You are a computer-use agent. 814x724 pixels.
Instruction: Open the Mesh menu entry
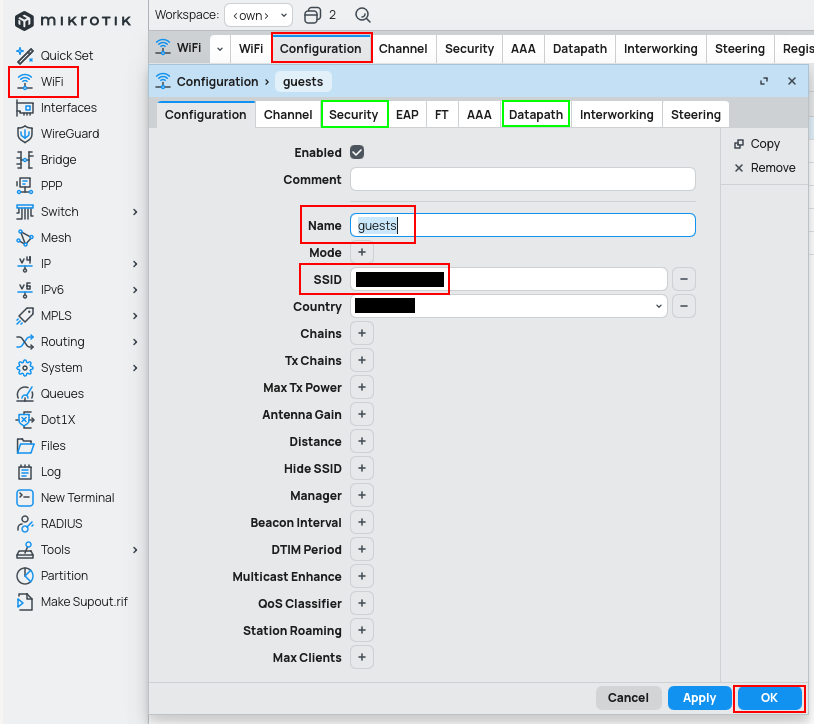pyautogui.click(x=44, y=238)
